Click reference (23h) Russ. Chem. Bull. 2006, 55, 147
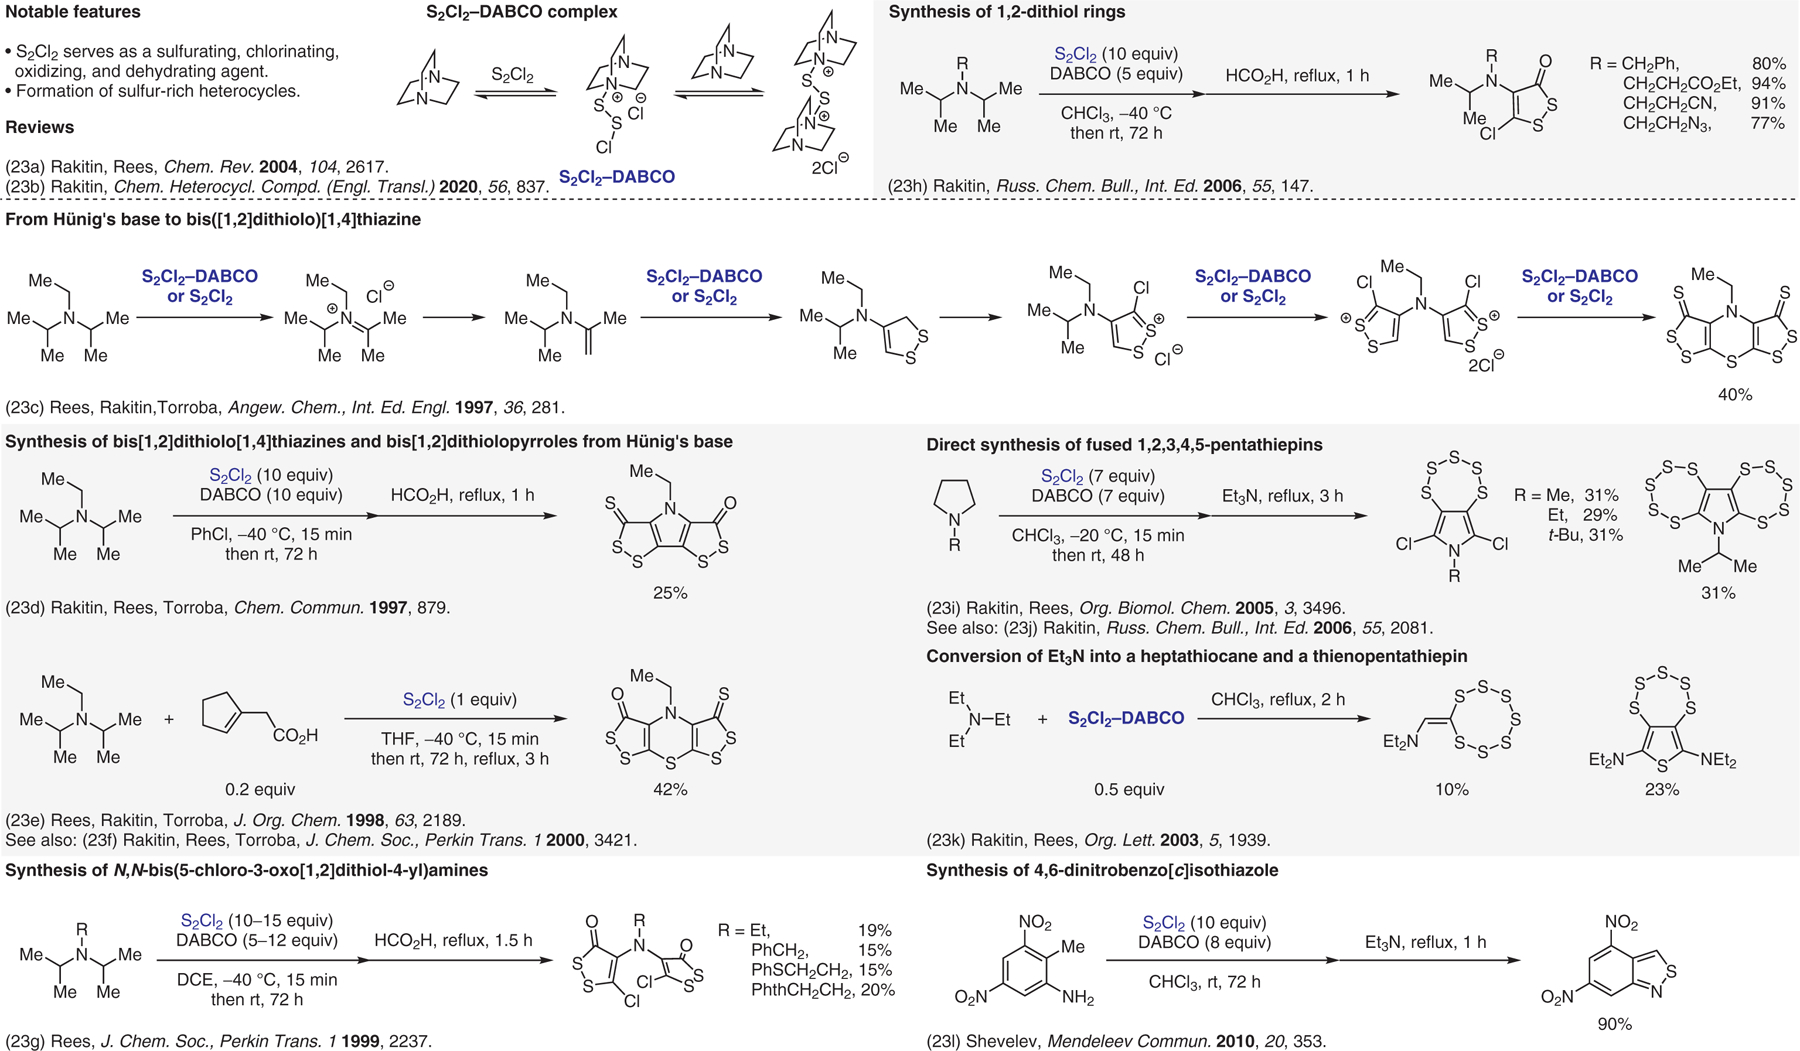 (1100, 186)
